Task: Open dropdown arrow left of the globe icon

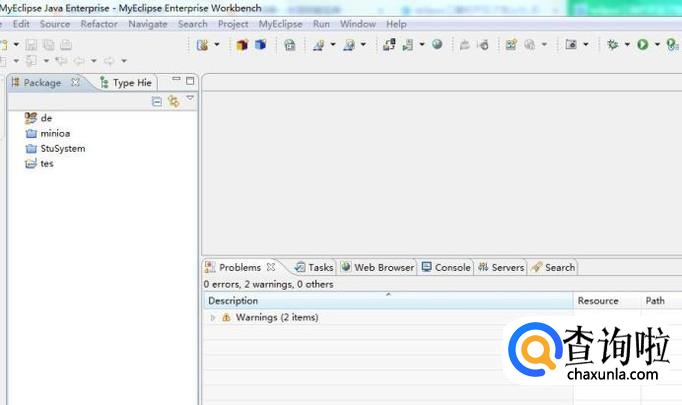Action: [x=421, y=44]
